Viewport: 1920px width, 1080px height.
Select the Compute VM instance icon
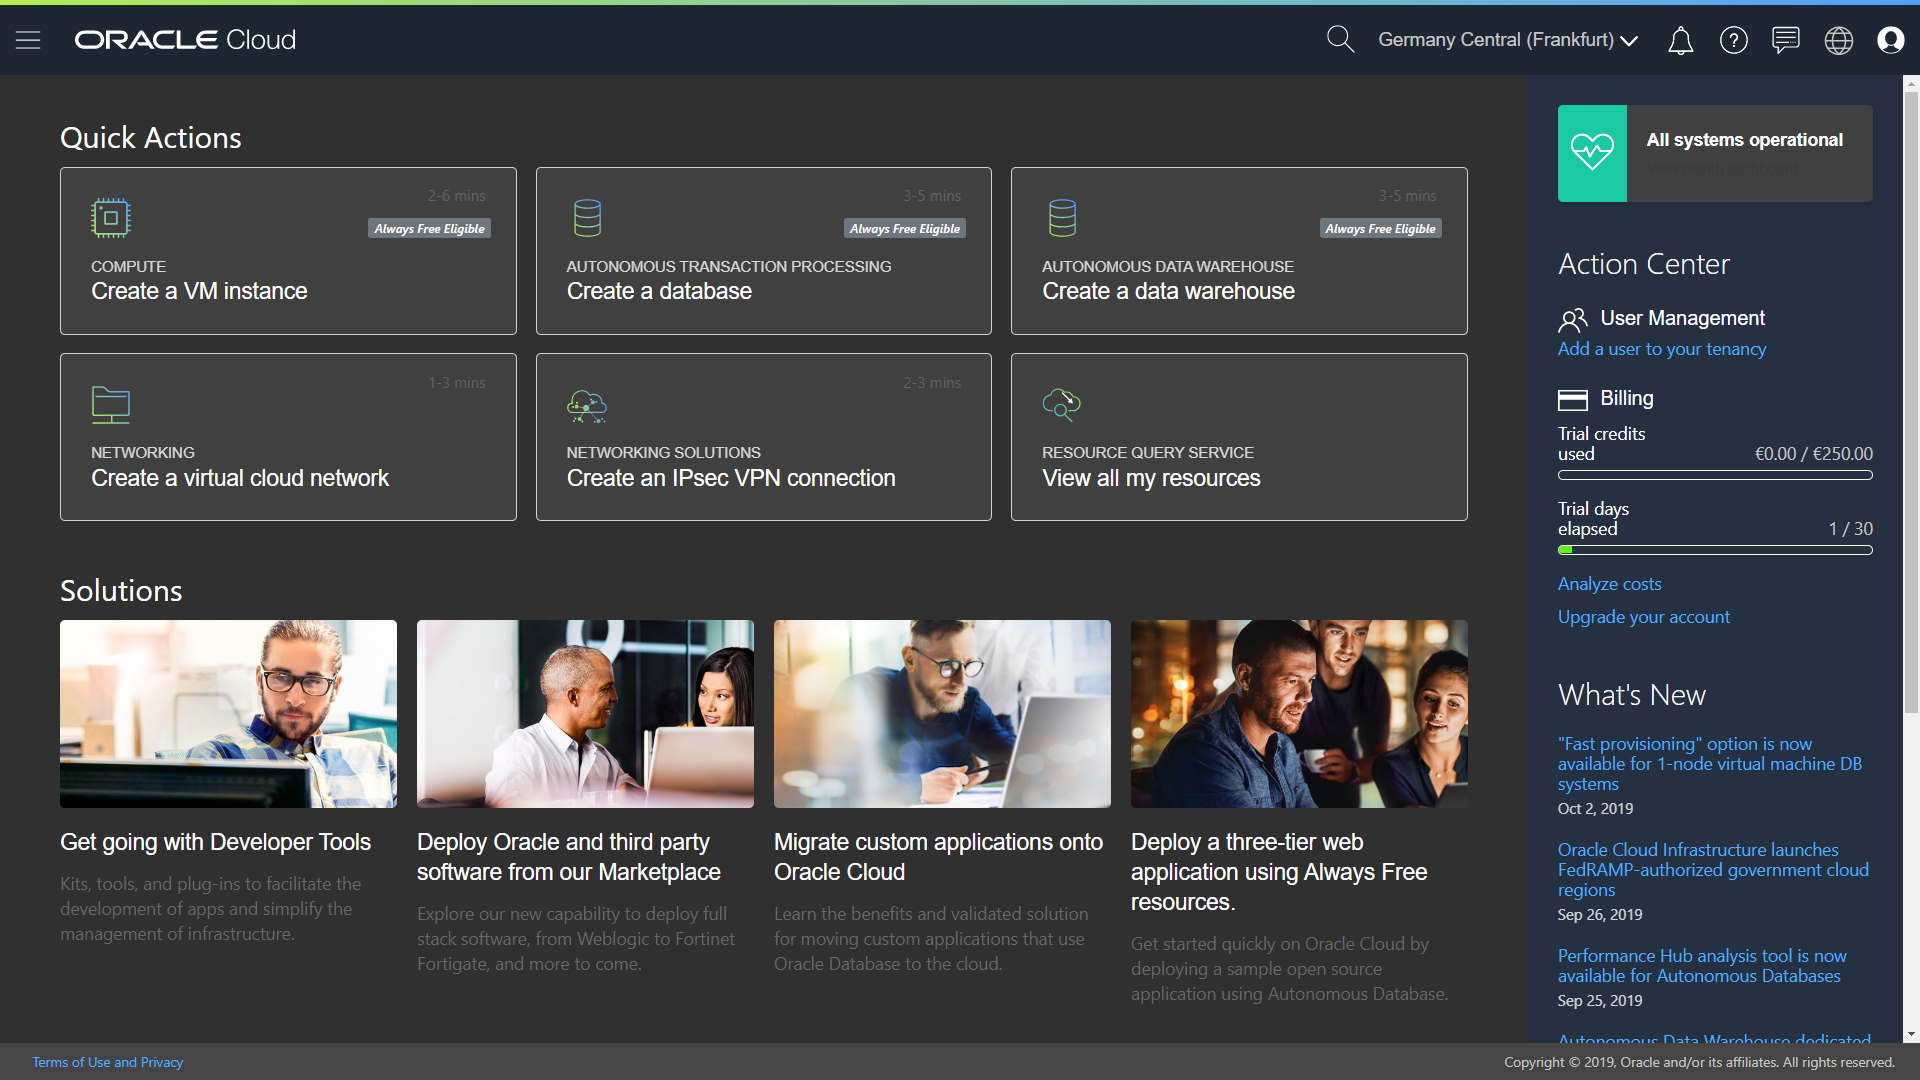tap(110, 217)
